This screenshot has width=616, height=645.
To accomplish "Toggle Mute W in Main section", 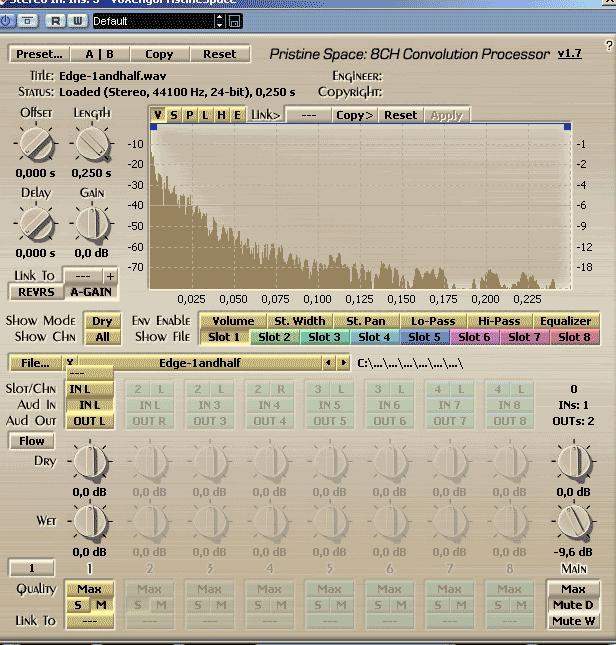I will point(573,621).
